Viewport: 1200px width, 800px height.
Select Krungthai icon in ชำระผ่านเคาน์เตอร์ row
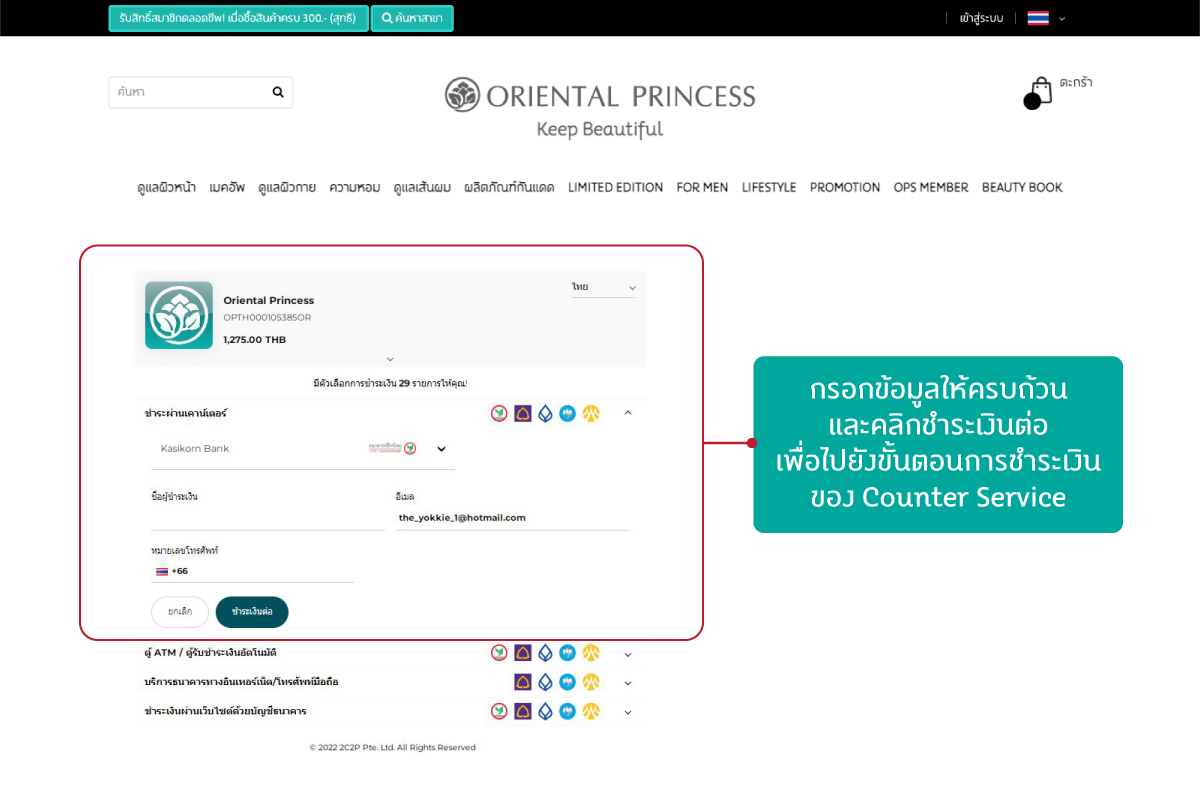(568, 413)
